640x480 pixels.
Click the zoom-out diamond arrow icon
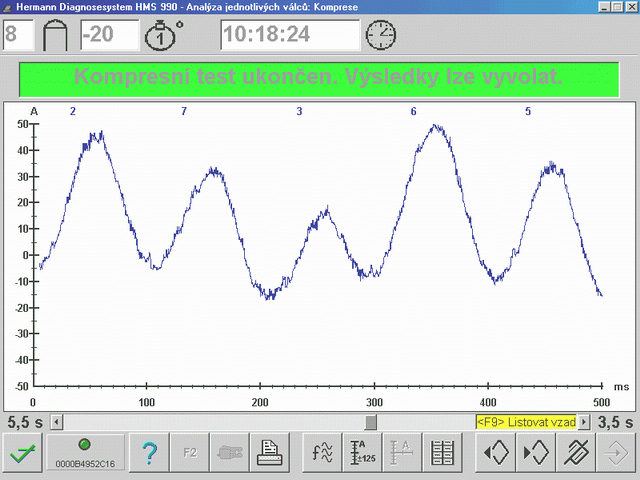(496, 453)
